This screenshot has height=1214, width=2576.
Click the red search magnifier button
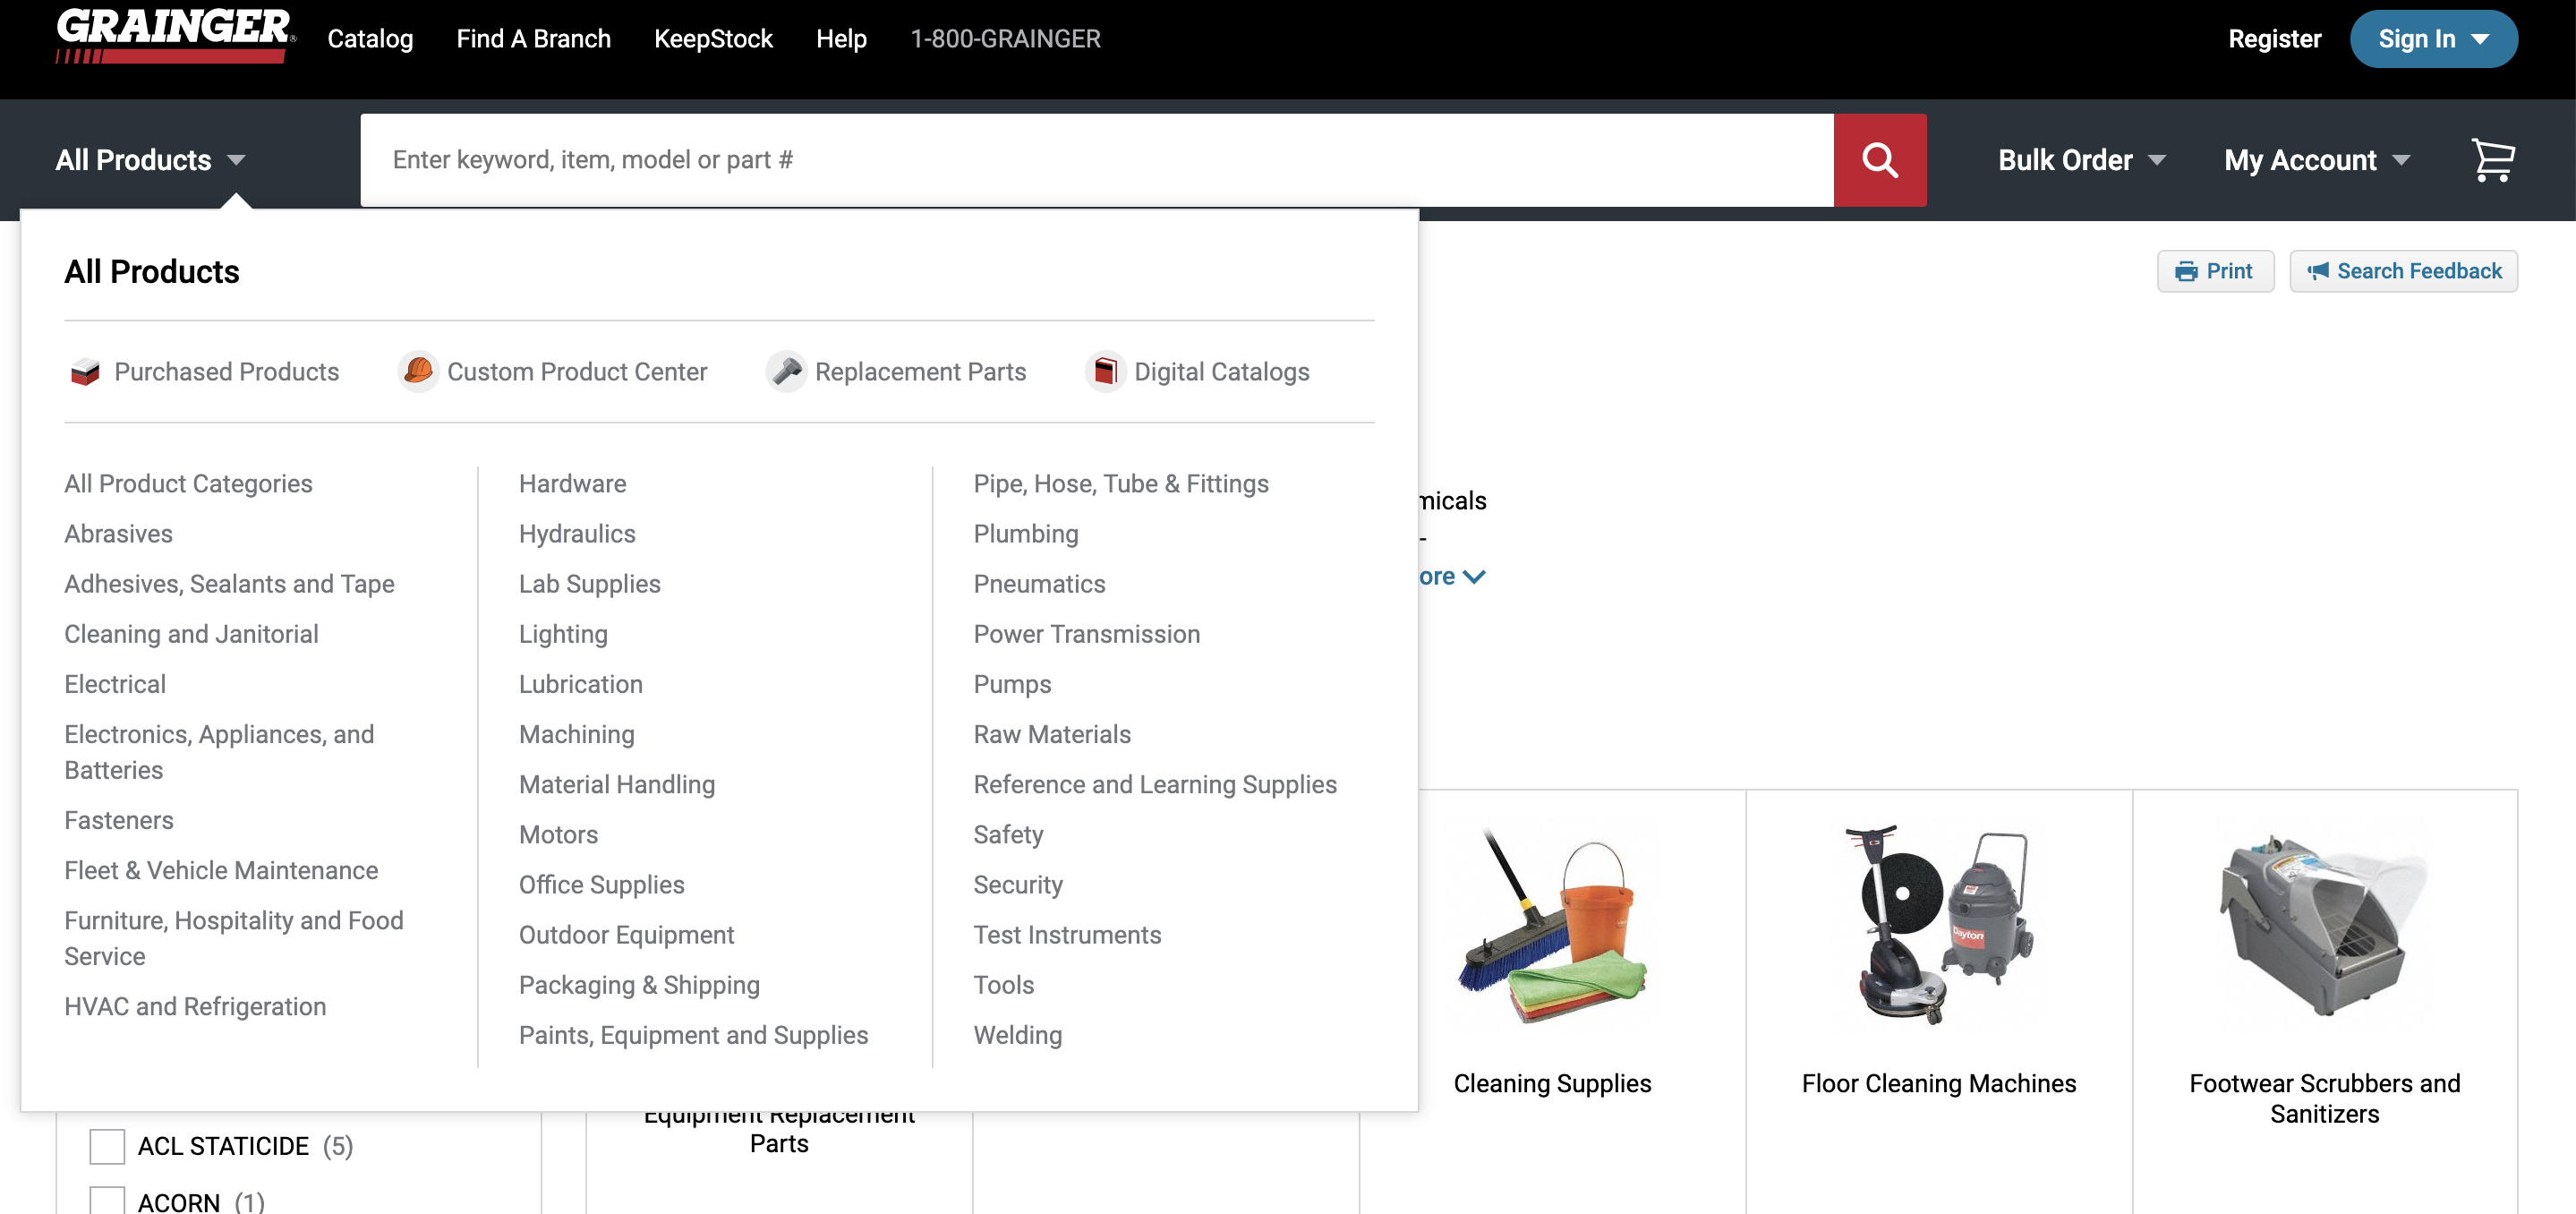click(x=1879, y=160)
